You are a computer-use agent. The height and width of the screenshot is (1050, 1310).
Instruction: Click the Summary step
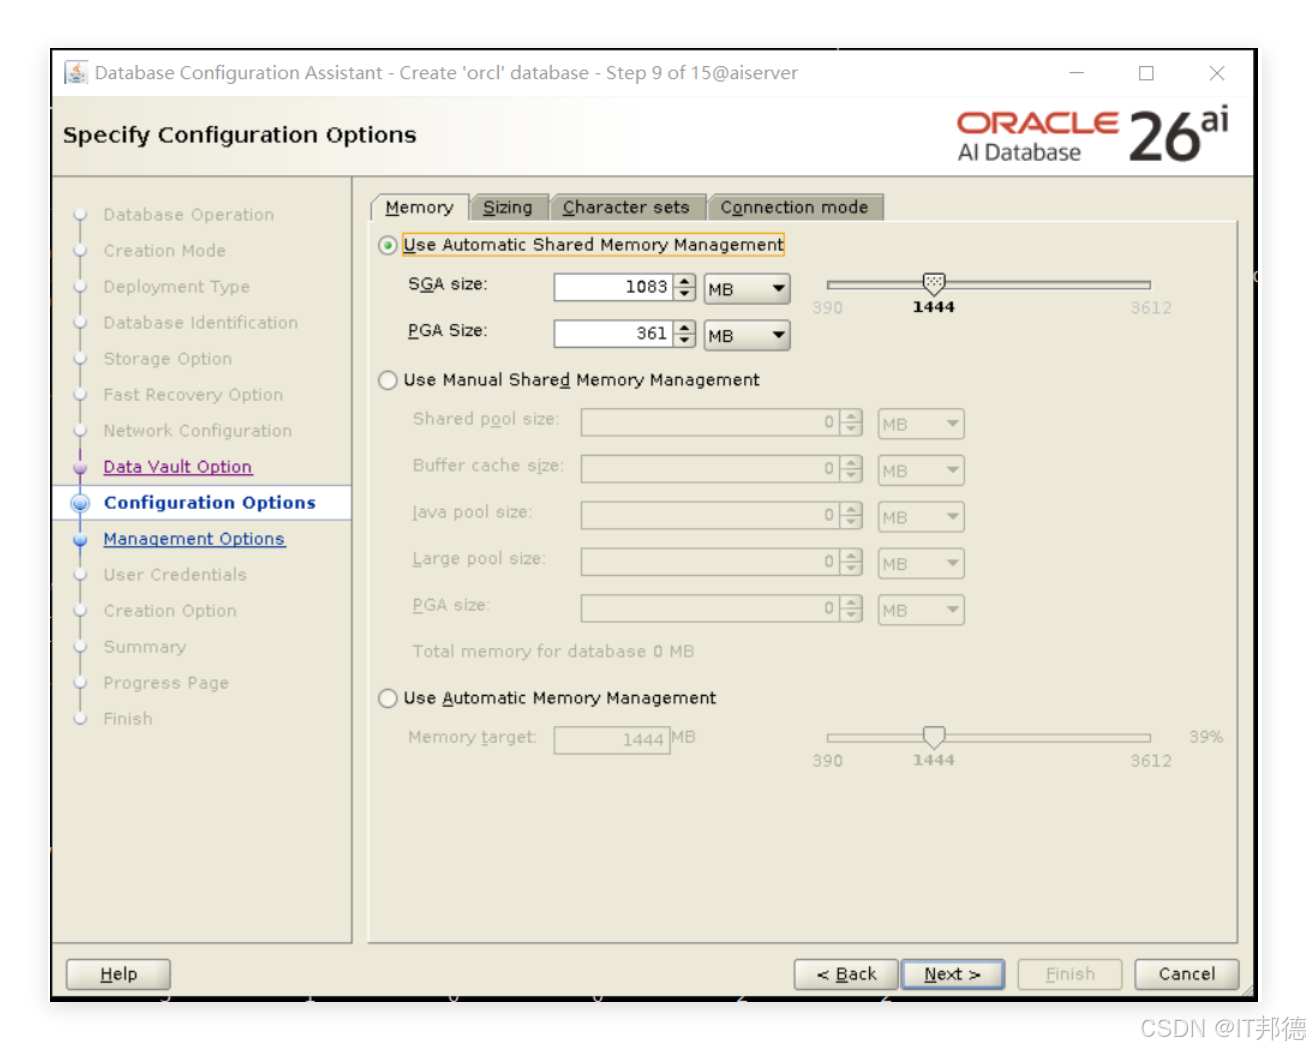pyautogui.click(x=145, y=647)
